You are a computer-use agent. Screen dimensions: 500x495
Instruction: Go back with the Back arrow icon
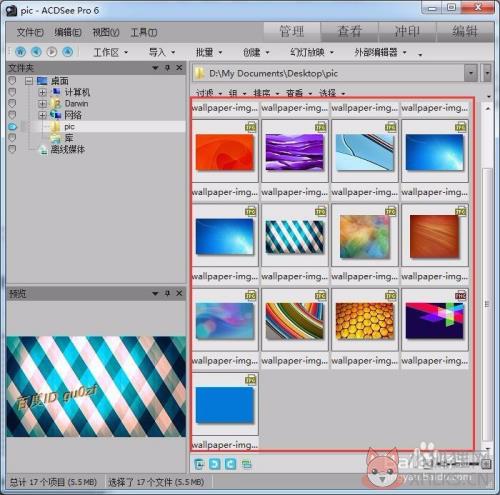[x=36, y=52]
